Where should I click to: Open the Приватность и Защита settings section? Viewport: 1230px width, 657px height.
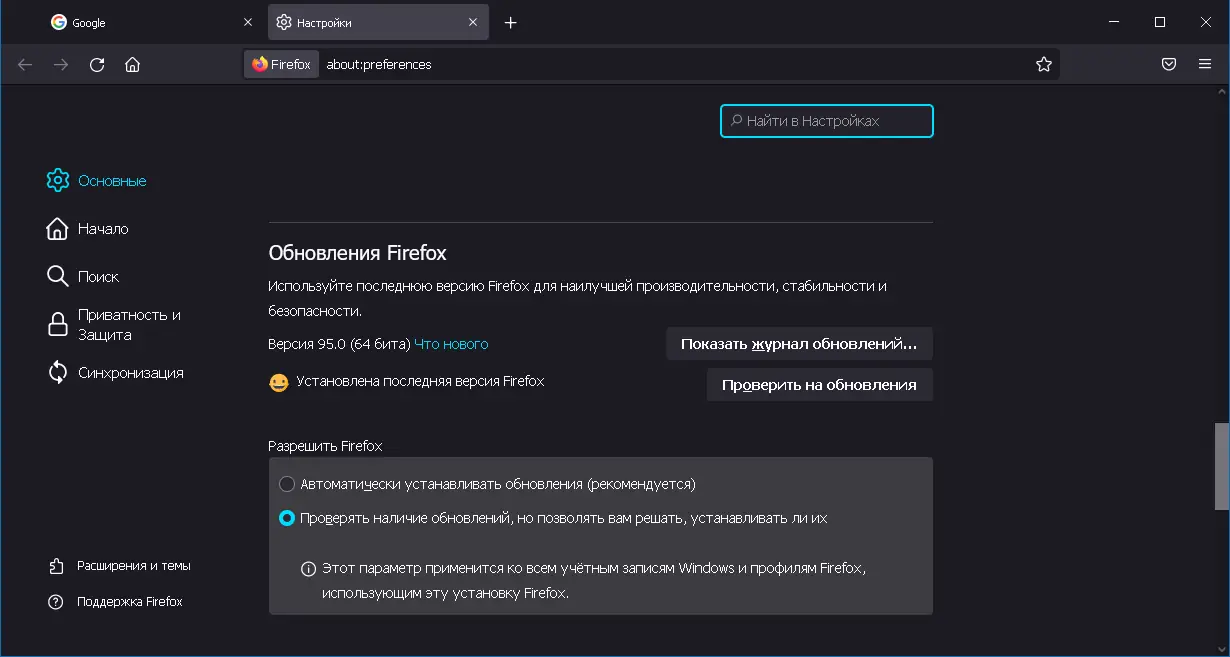(129, 325)
